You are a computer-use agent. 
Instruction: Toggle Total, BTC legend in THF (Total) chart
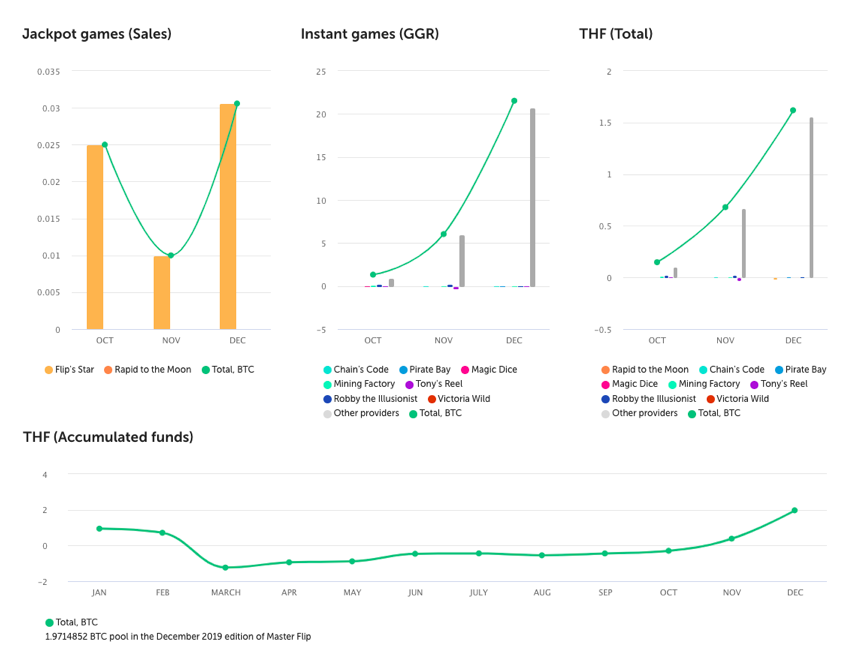714,413
